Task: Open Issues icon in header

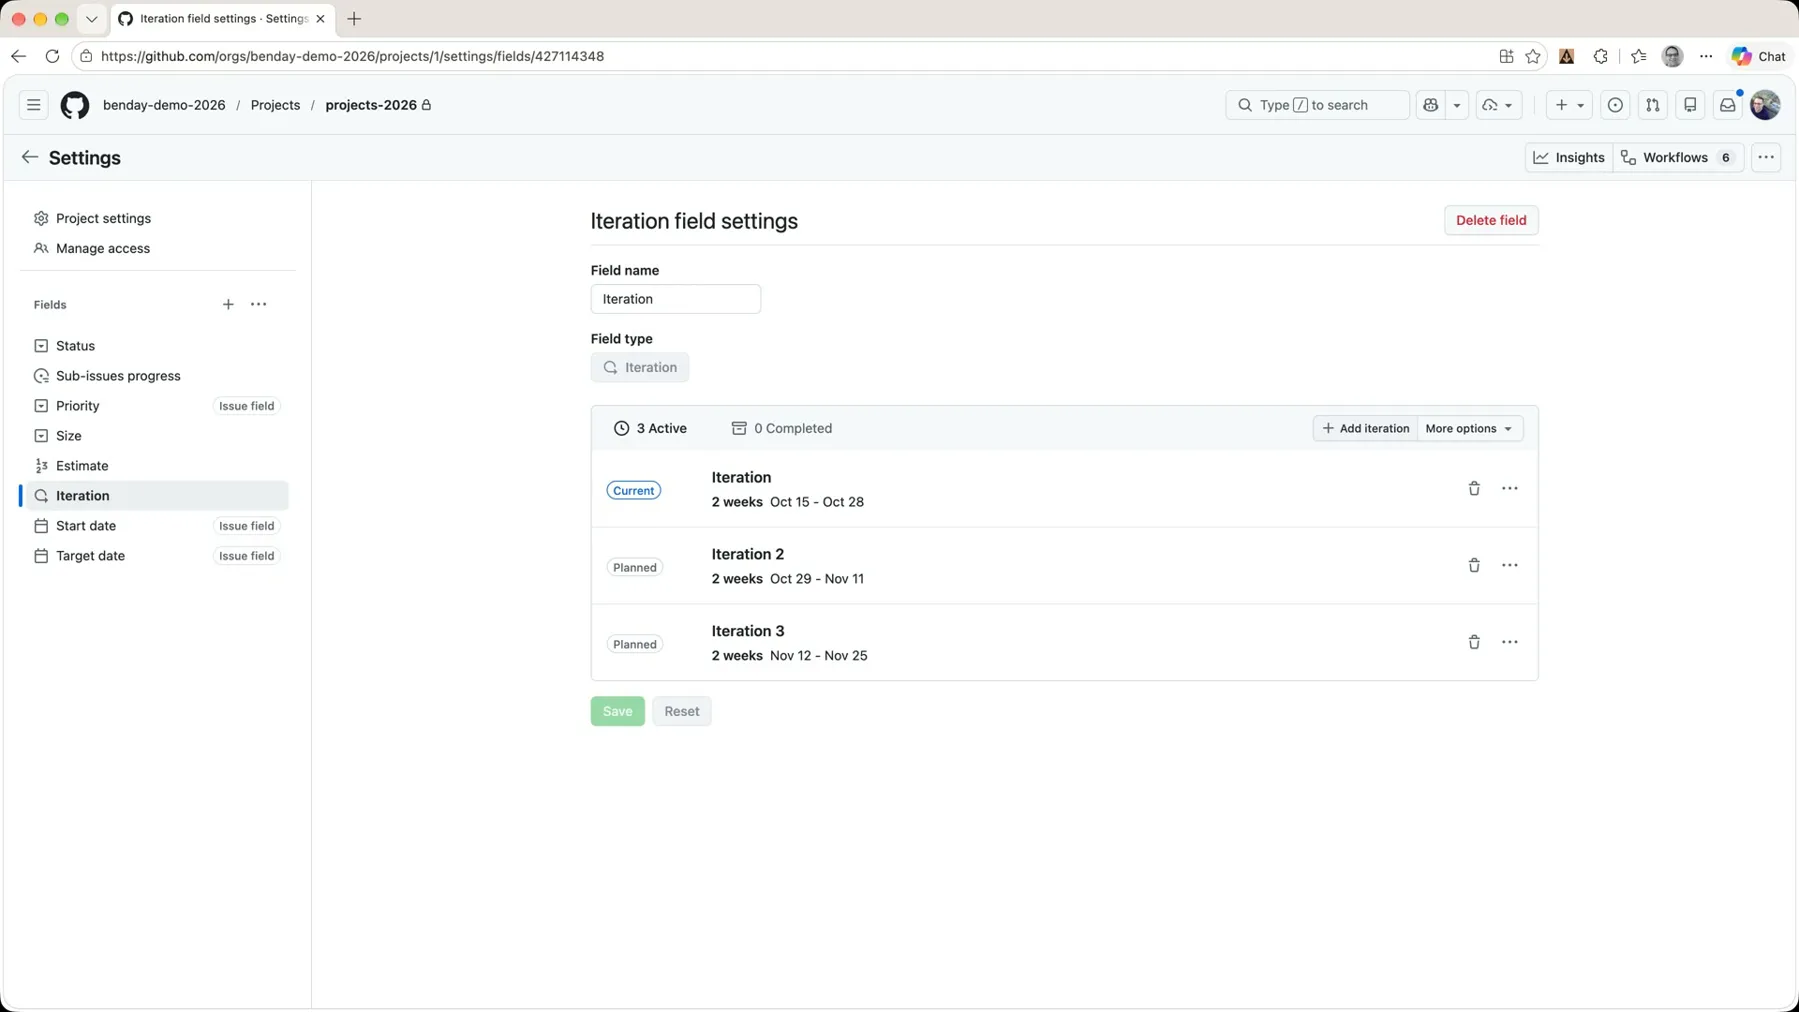Action: pos(1615,105)
